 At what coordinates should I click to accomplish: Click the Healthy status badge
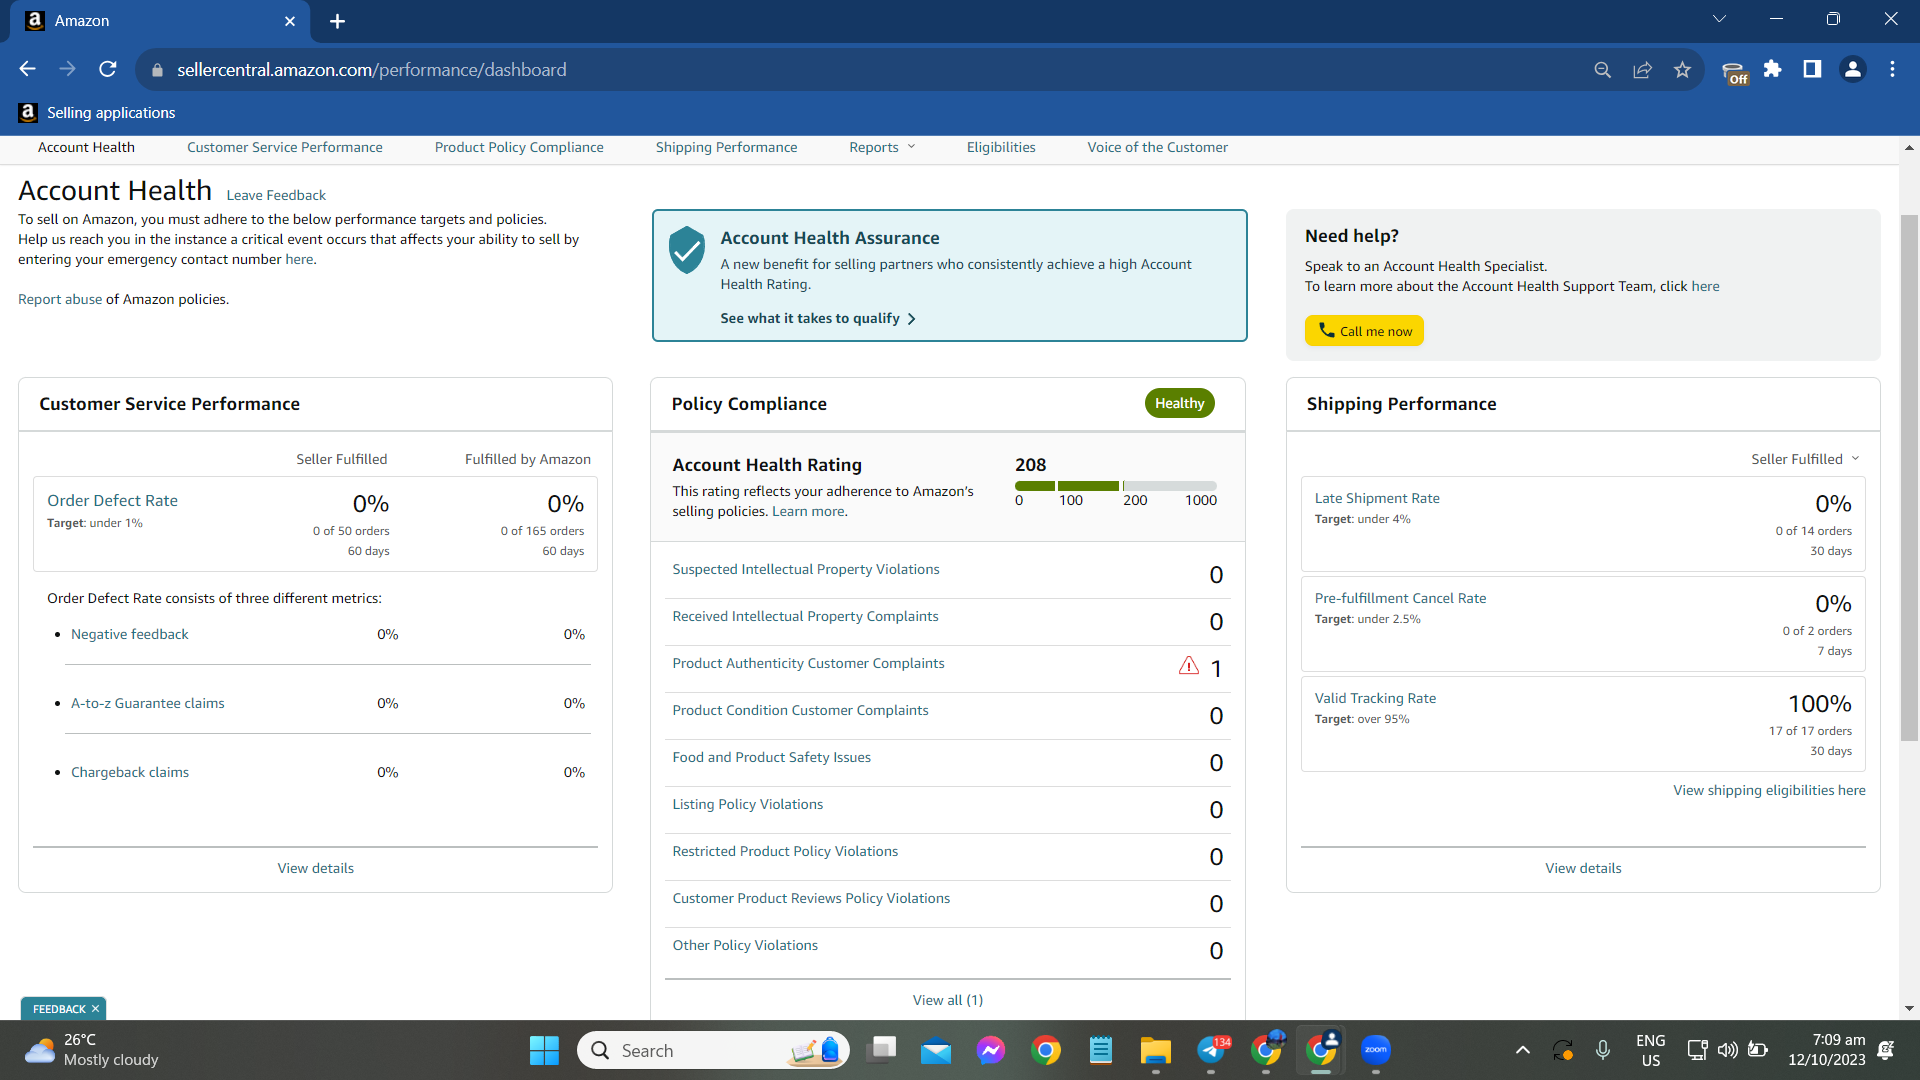coord(1179,403)
